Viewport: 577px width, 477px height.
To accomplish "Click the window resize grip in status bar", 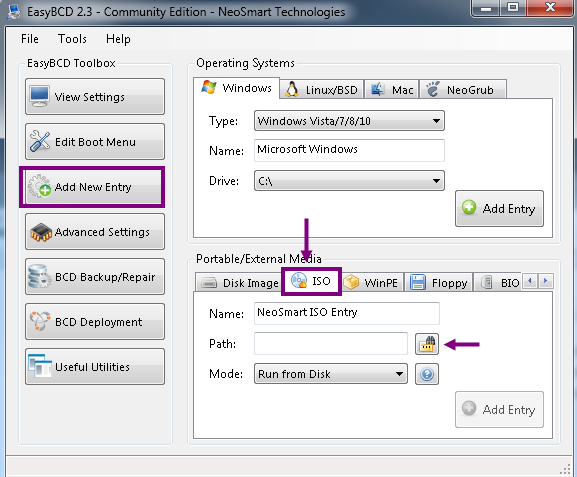I will 565,469.
